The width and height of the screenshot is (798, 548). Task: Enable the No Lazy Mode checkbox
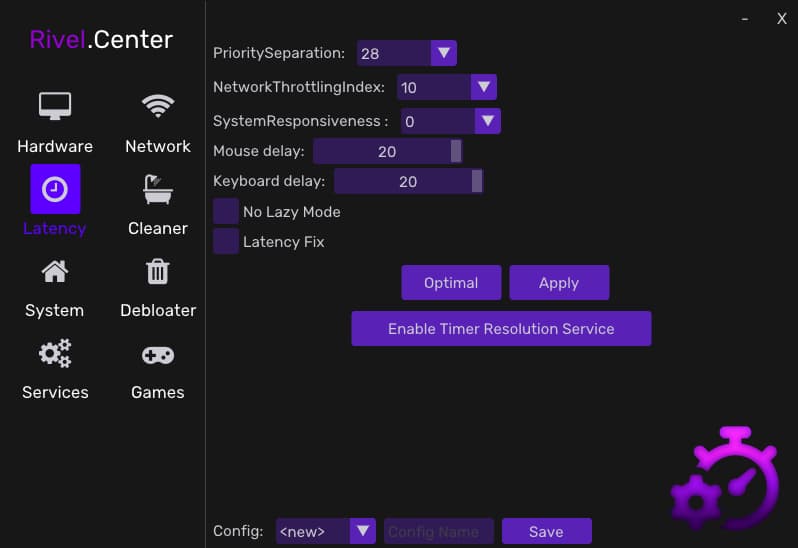pyautogui.click(x=225, y=211)
